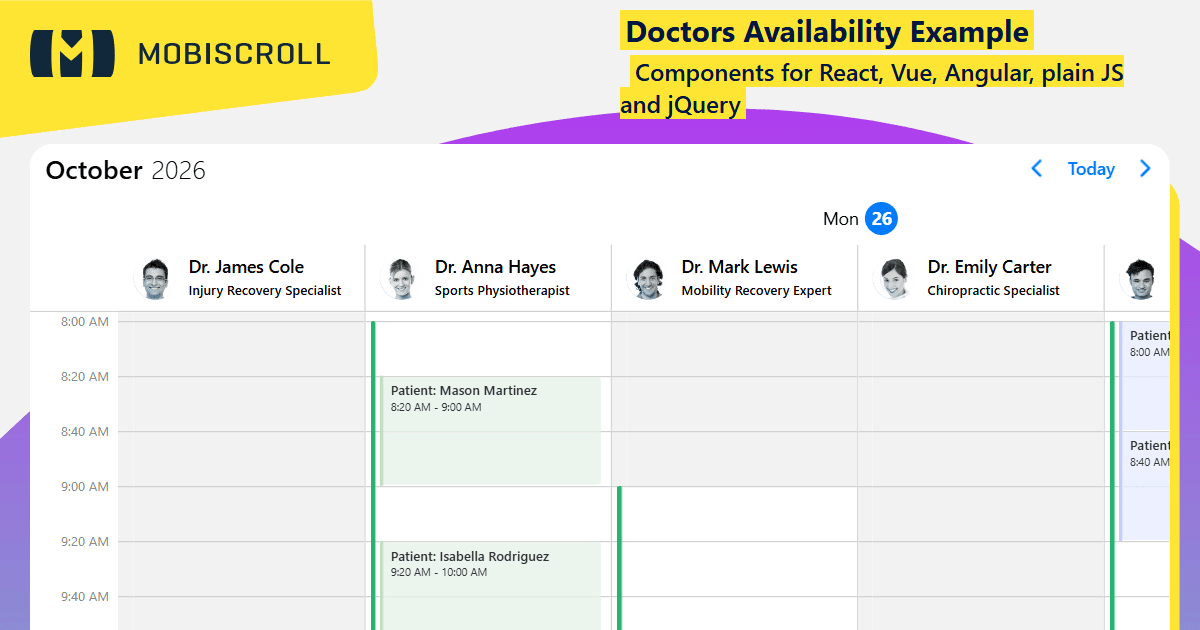
Task: Click Dr. James Cole avatar
Action: coord(155,279)
